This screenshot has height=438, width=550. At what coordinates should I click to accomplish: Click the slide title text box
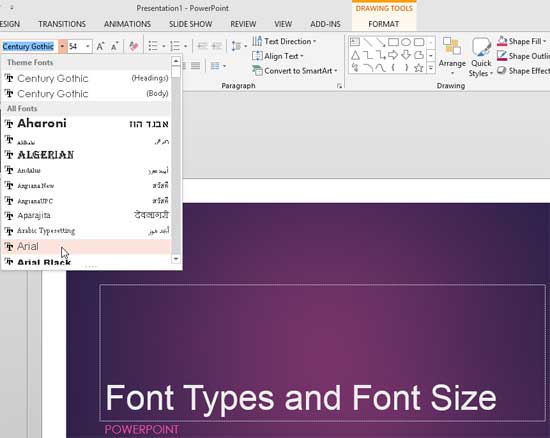(322, 353)
